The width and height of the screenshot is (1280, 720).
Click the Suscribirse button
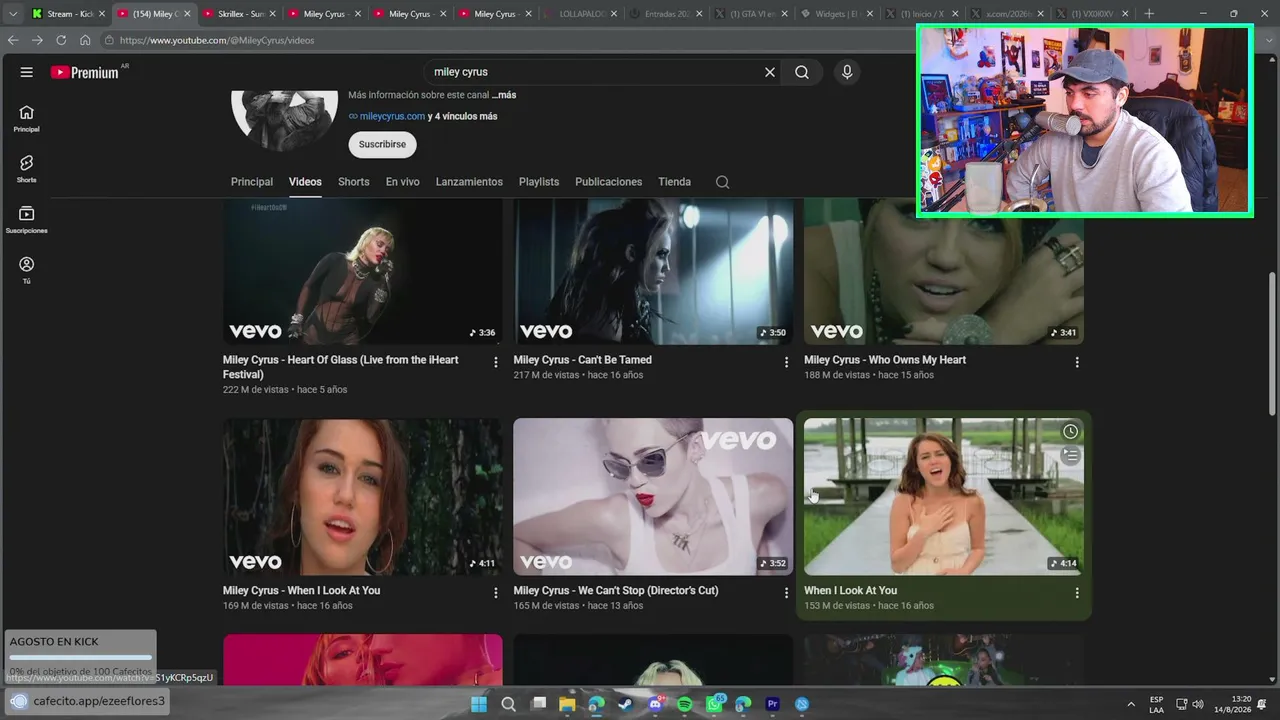(382, 144)
